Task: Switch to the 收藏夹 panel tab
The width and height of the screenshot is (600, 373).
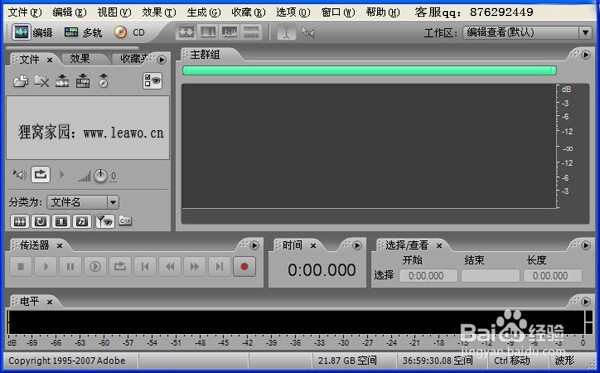Action: click(134, 59)
